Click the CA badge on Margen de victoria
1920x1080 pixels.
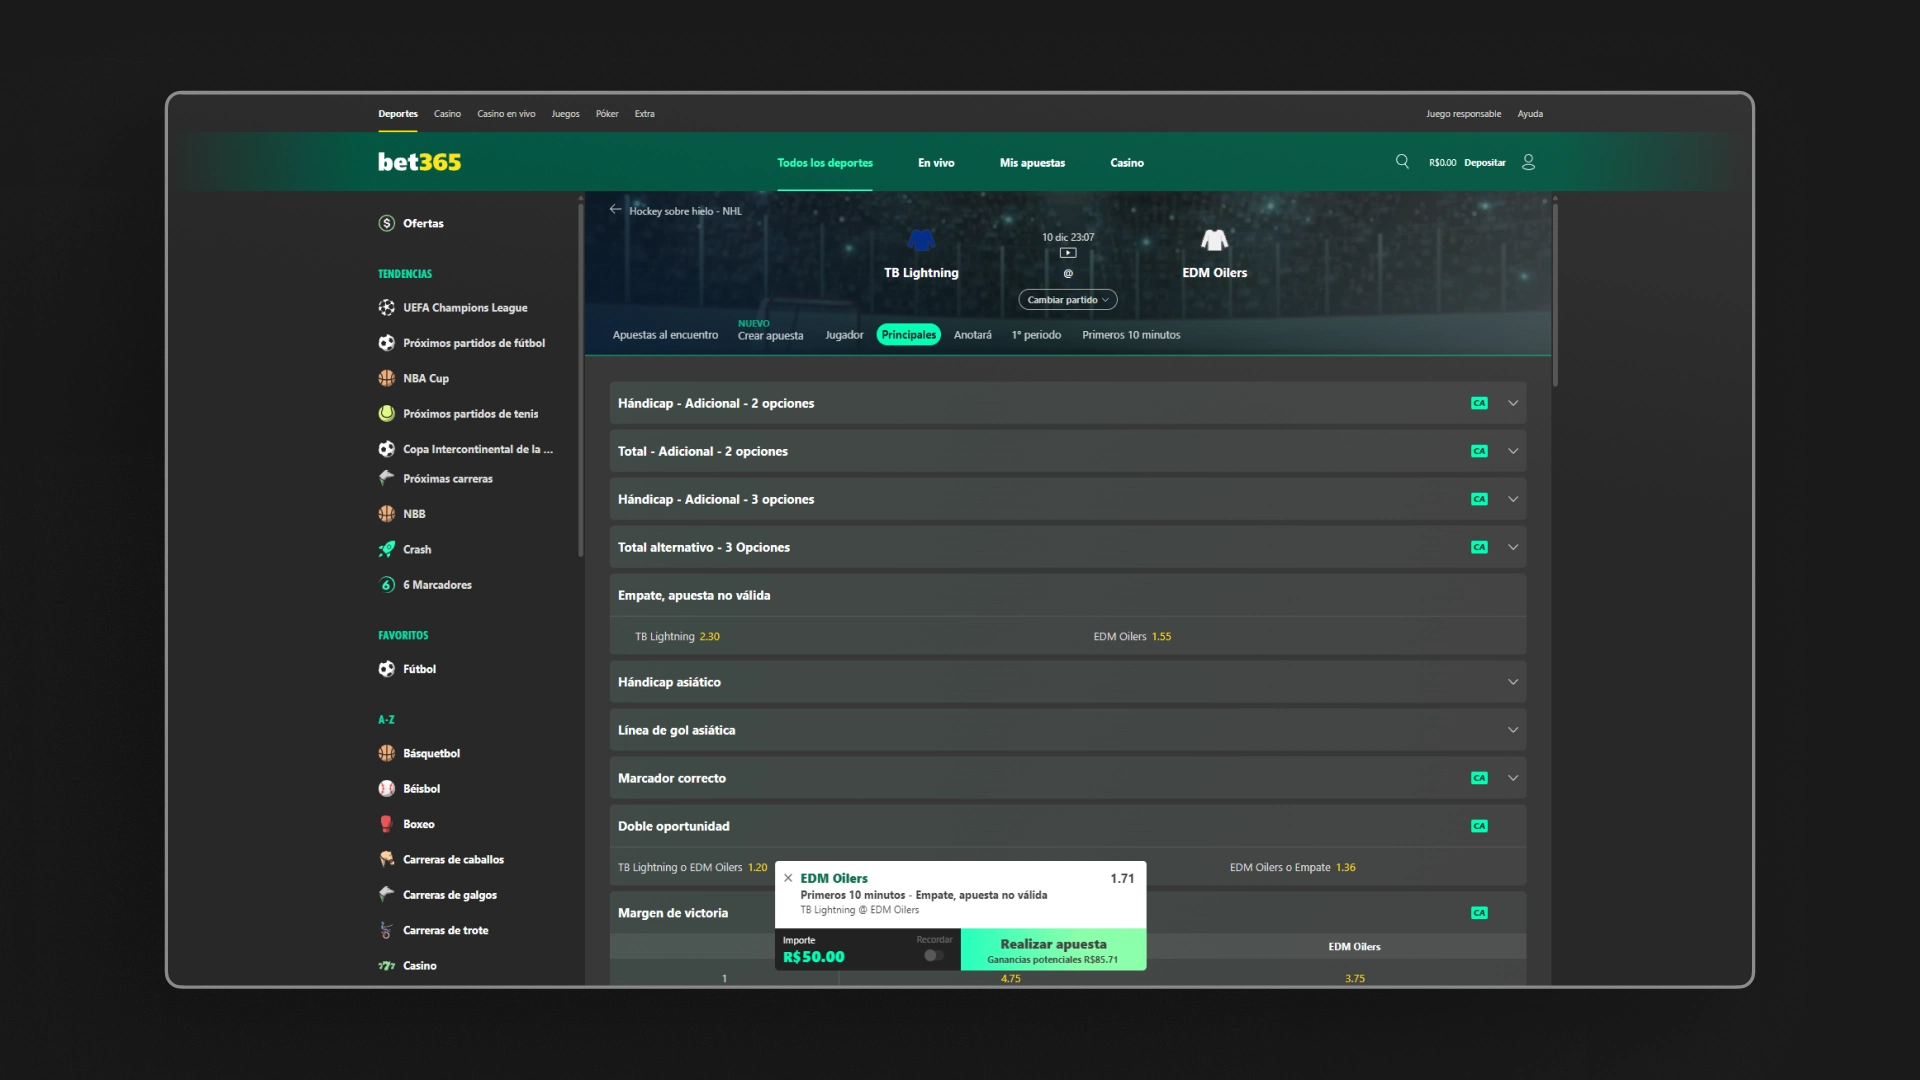(x=1479, y=913)
